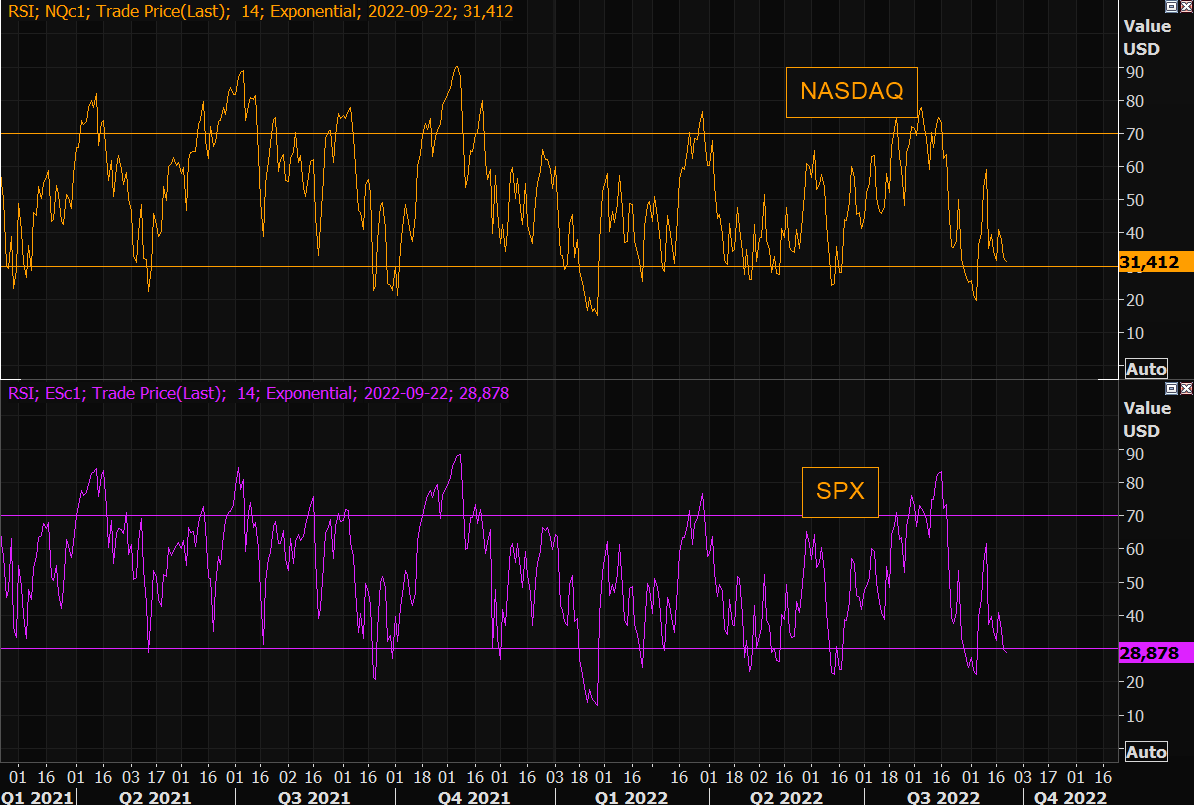Maximize the NASDAQ RSI chart panel

[x=1173, y=6]
